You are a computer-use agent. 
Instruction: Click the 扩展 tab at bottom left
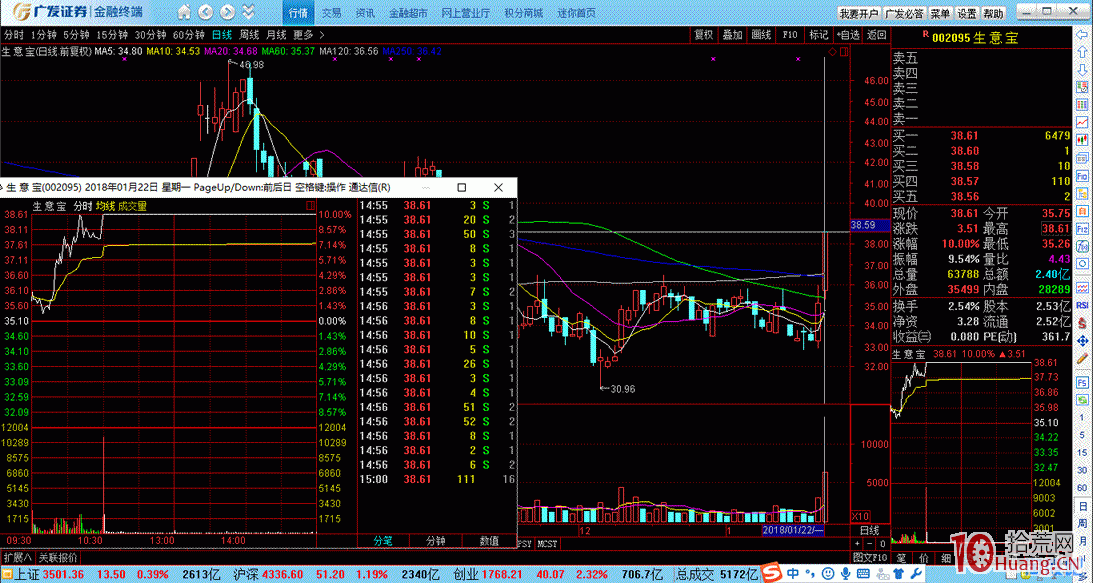[17, 557]
